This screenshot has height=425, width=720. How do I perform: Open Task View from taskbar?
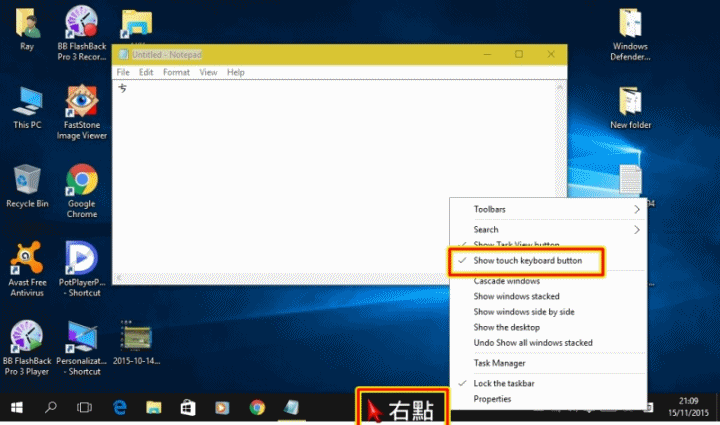(x=84, y=408)
